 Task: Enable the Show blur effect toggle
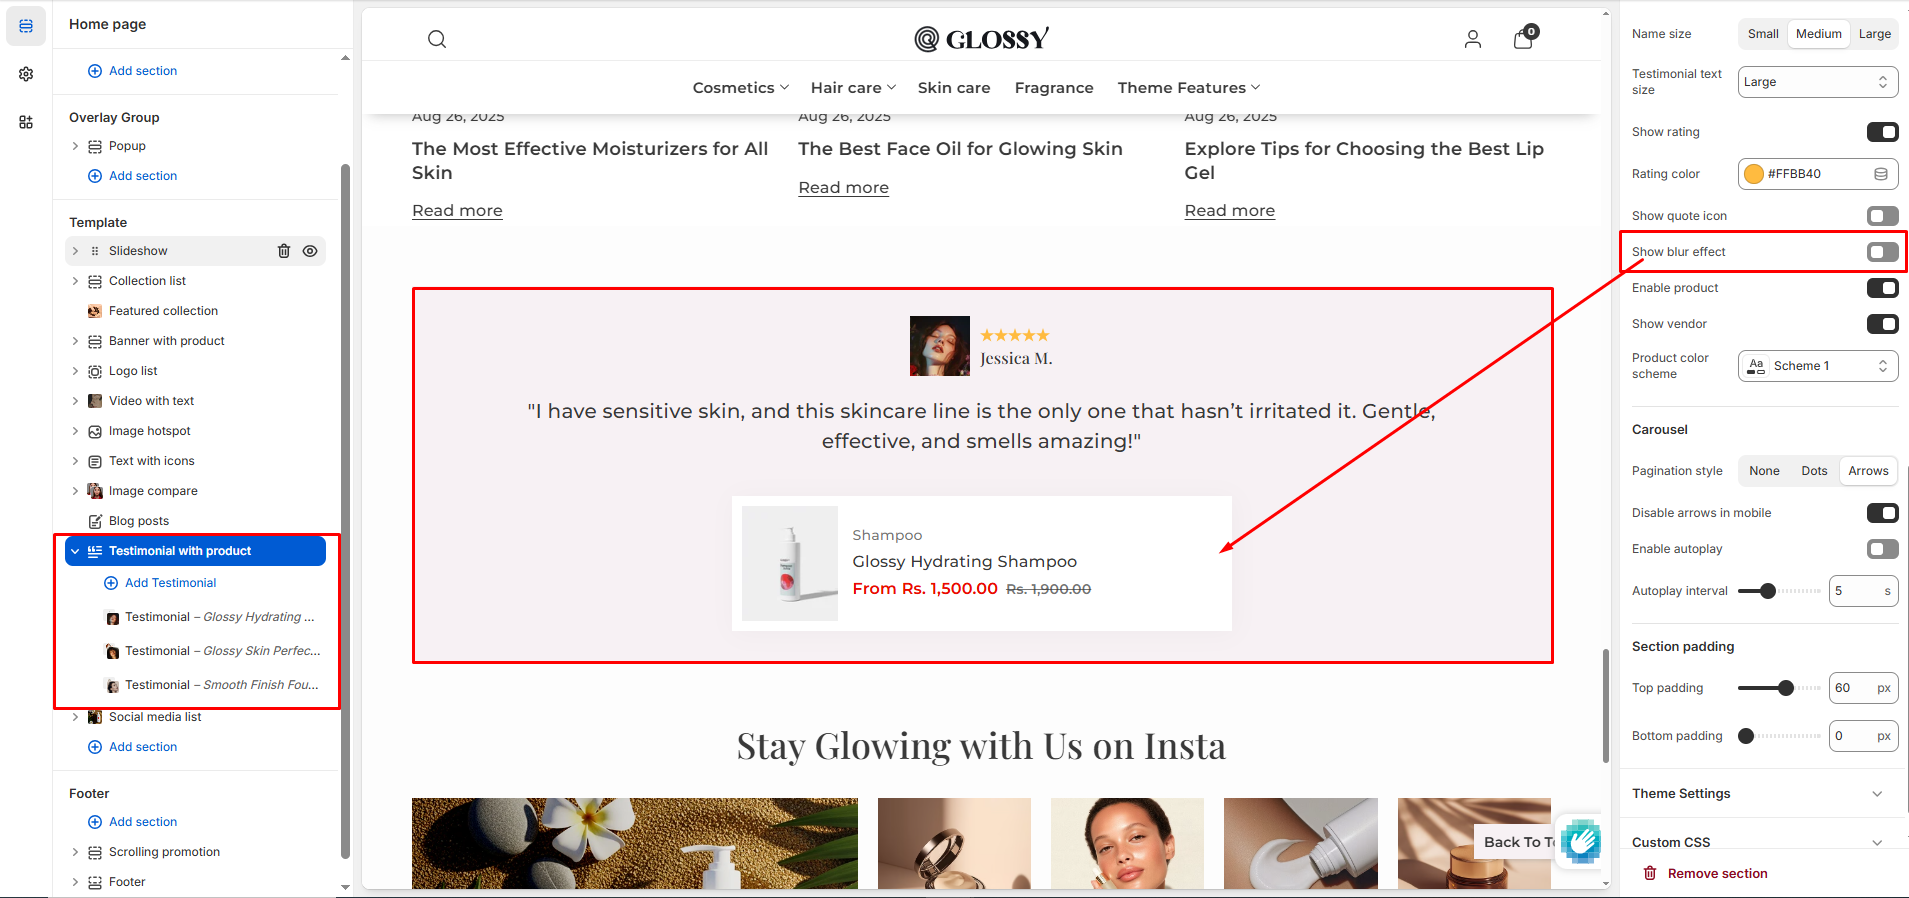tap(1882, 252)
